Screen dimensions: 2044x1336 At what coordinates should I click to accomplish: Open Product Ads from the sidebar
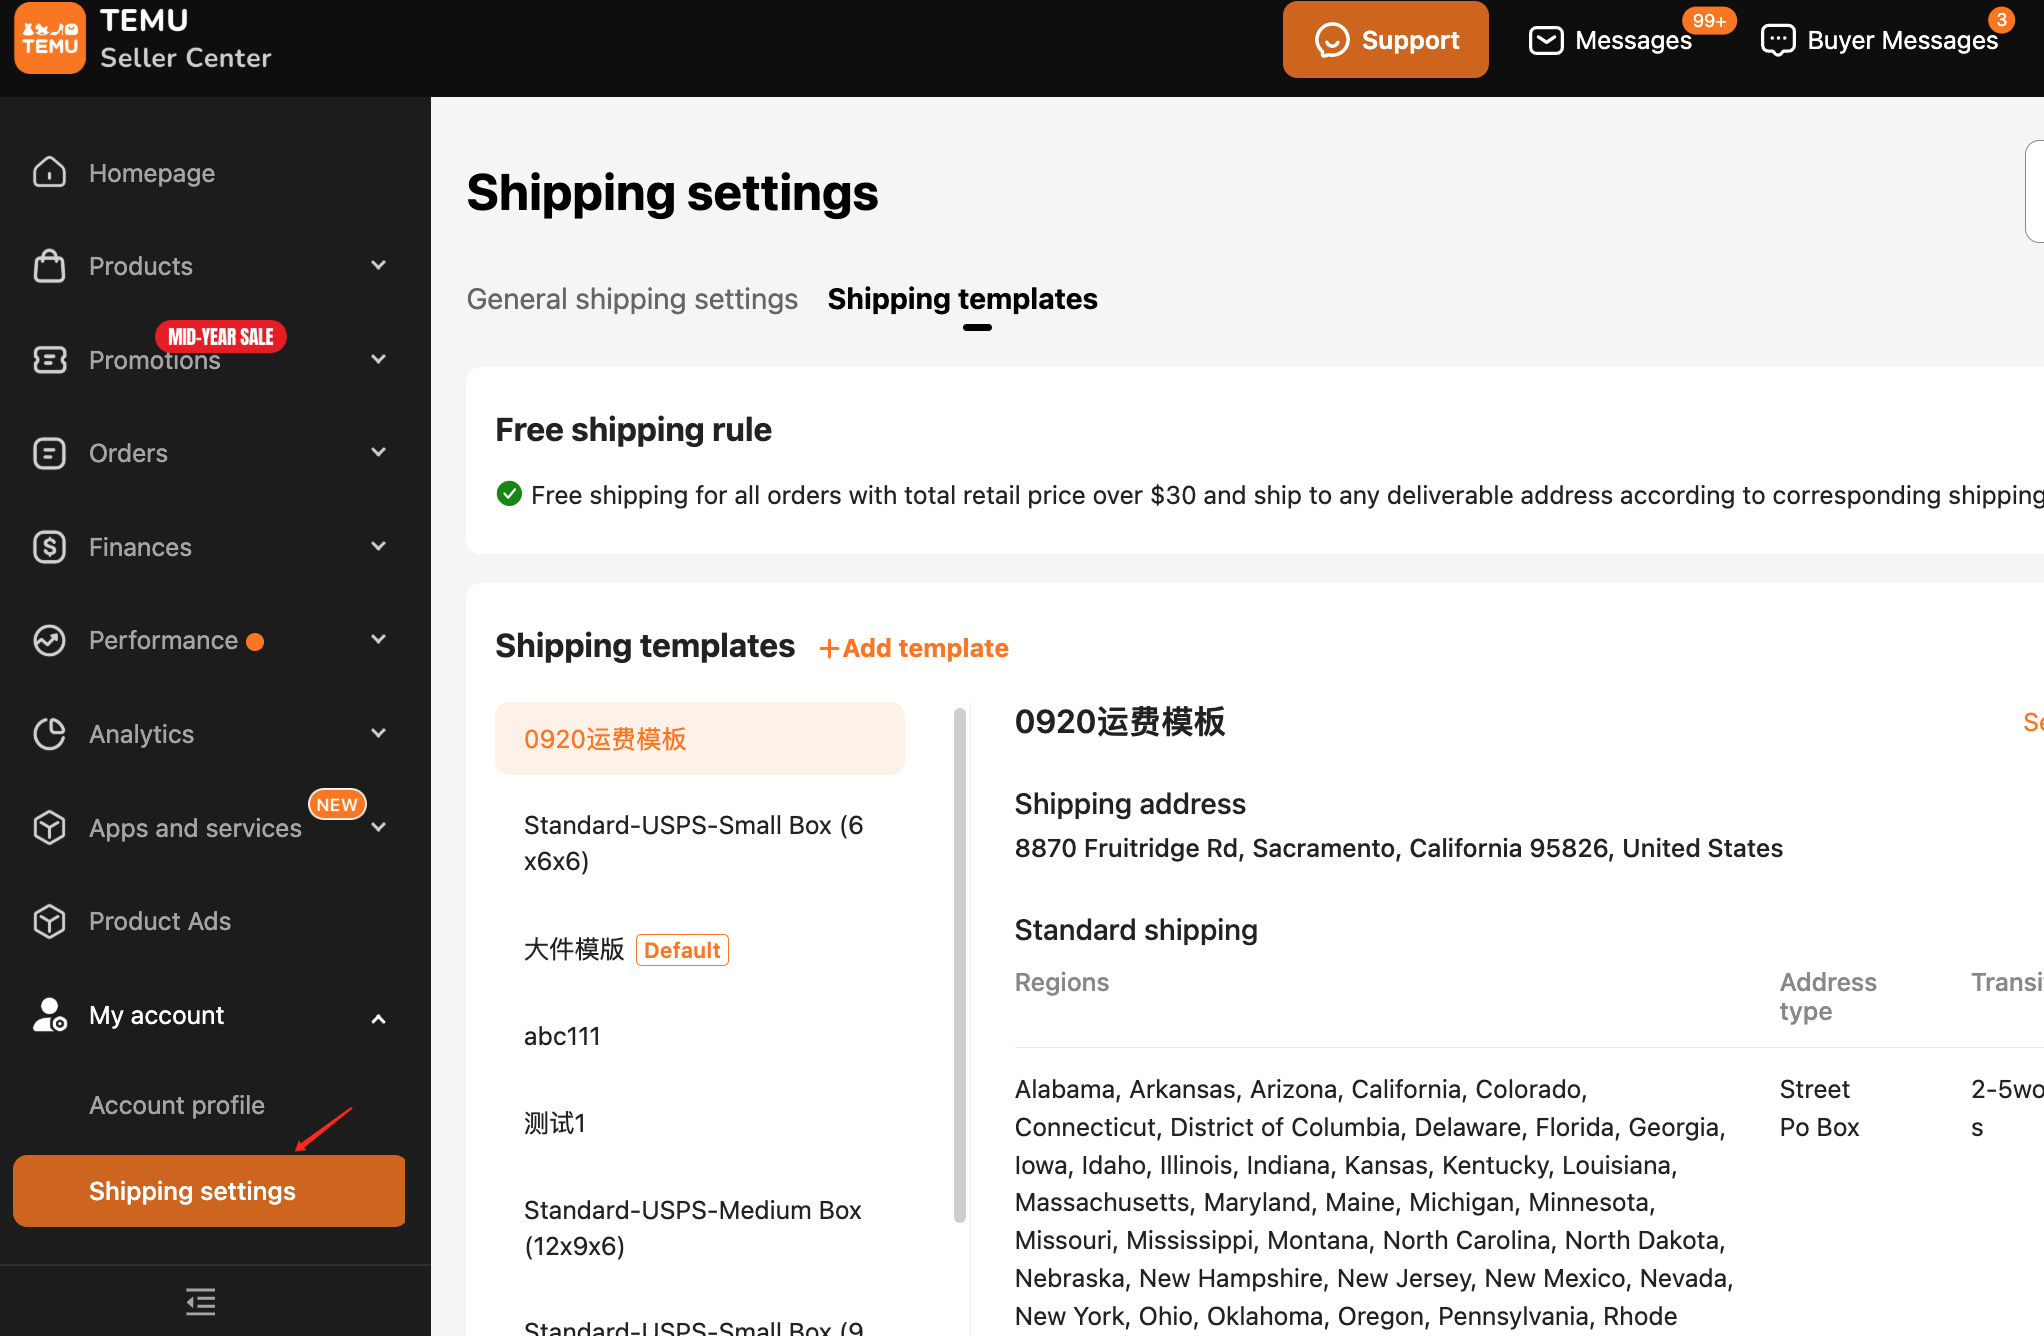(x=160, y=921)
